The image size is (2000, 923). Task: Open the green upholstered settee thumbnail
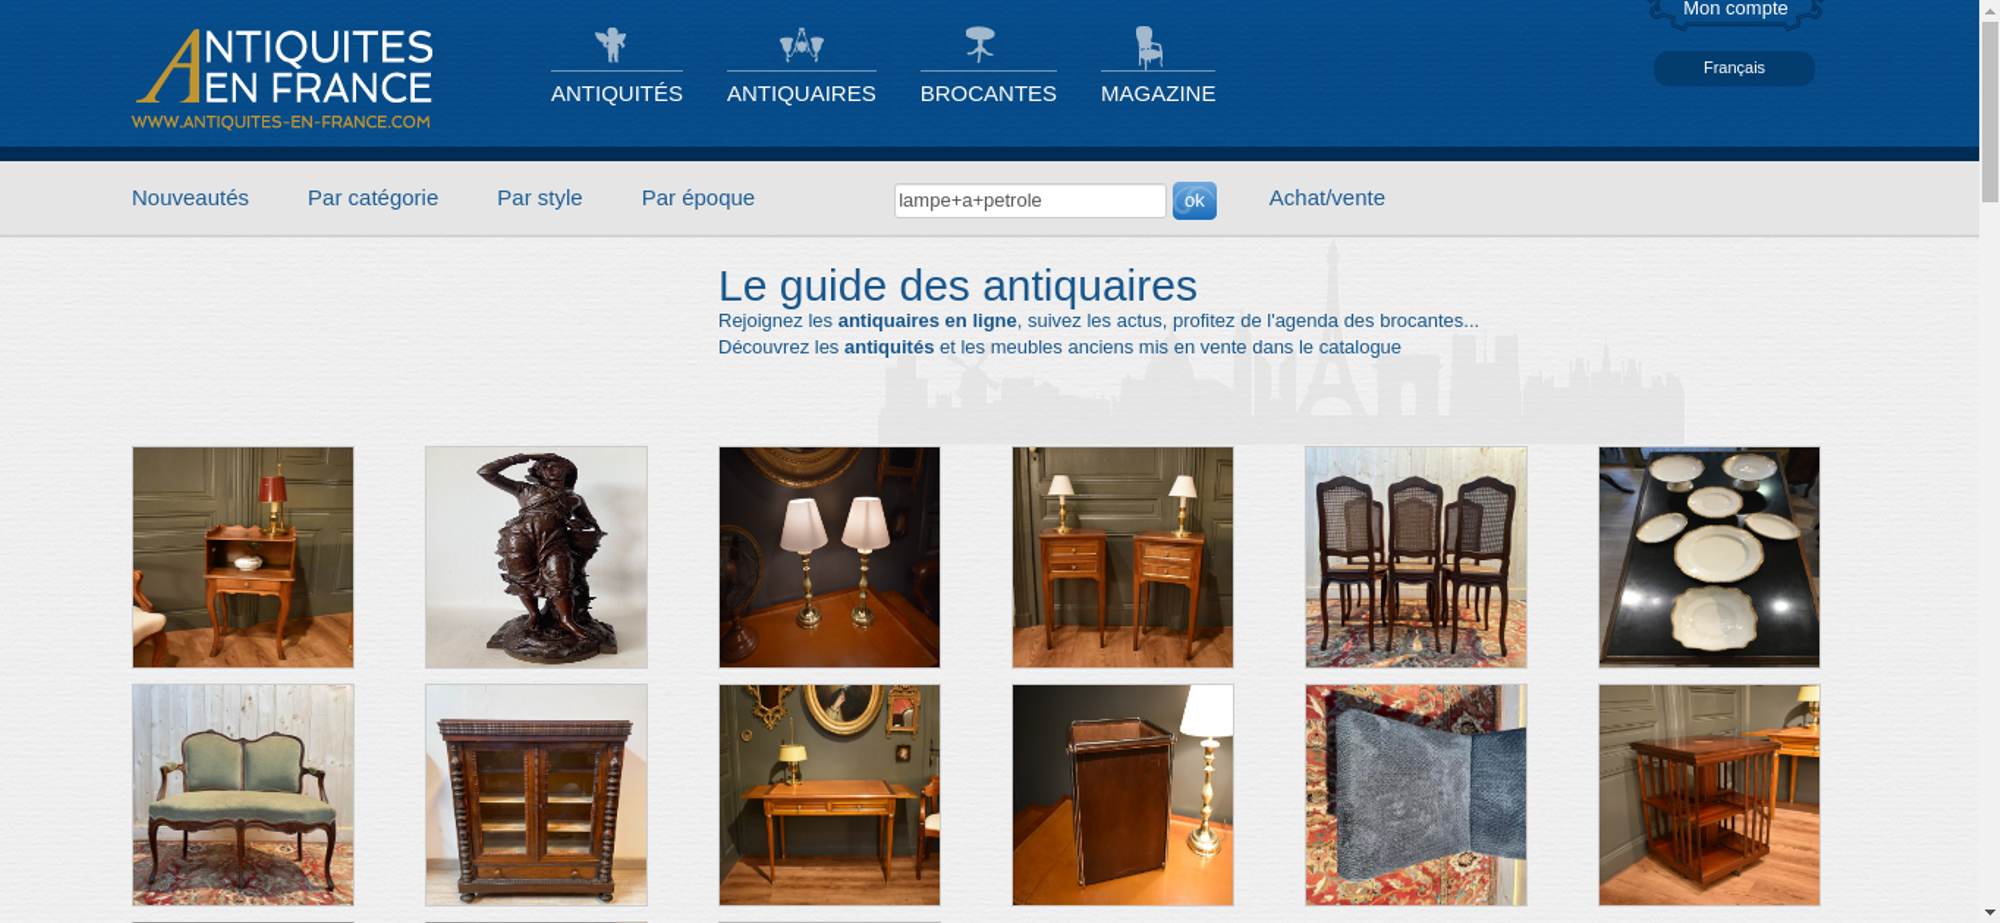click(243, 795)
